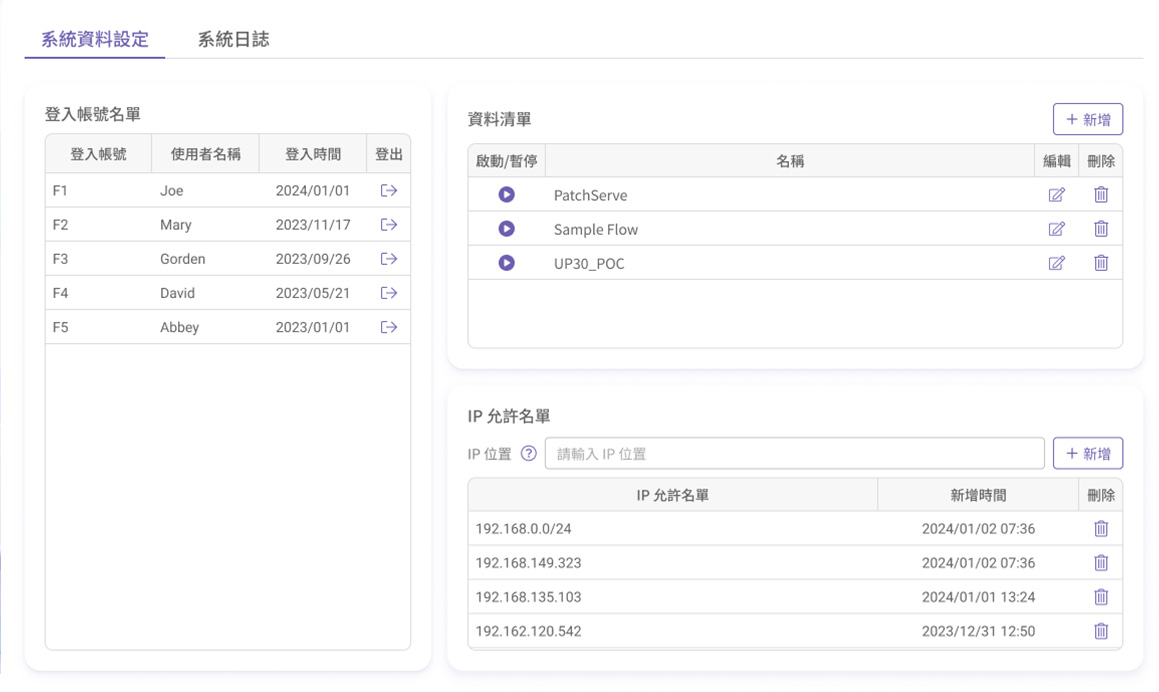Click logout icon for Abbey
The width and height of the screenshot is (1159, 692).
[x=389, y=327]
